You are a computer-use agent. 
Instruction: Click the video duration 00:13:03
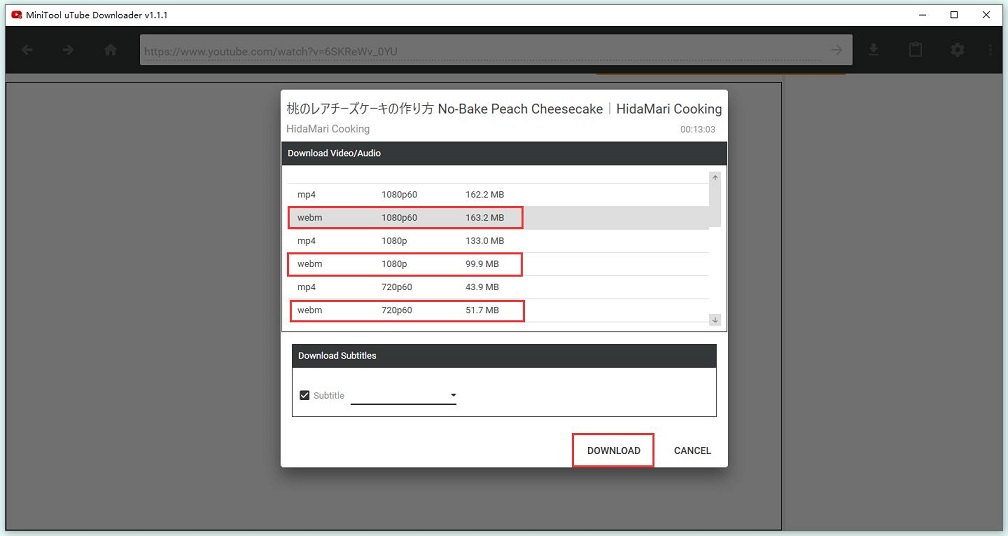point(698,130)
